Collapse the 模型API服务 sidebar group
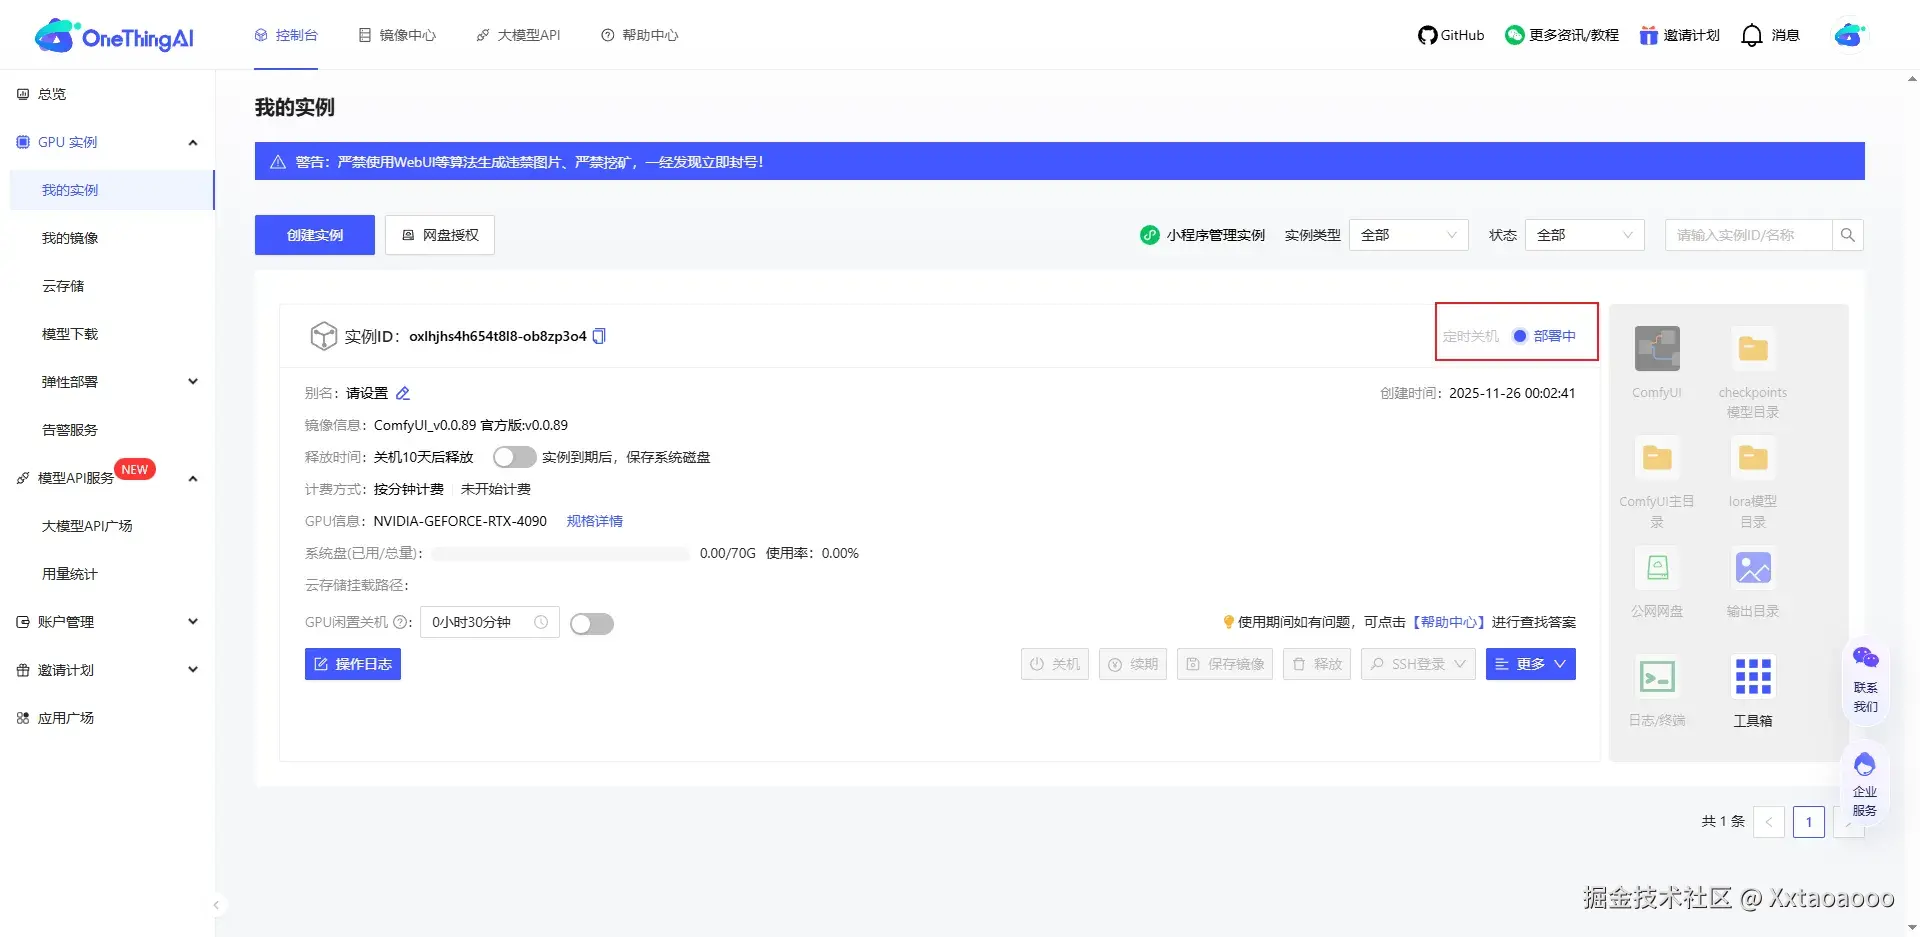 pos(193,478)
